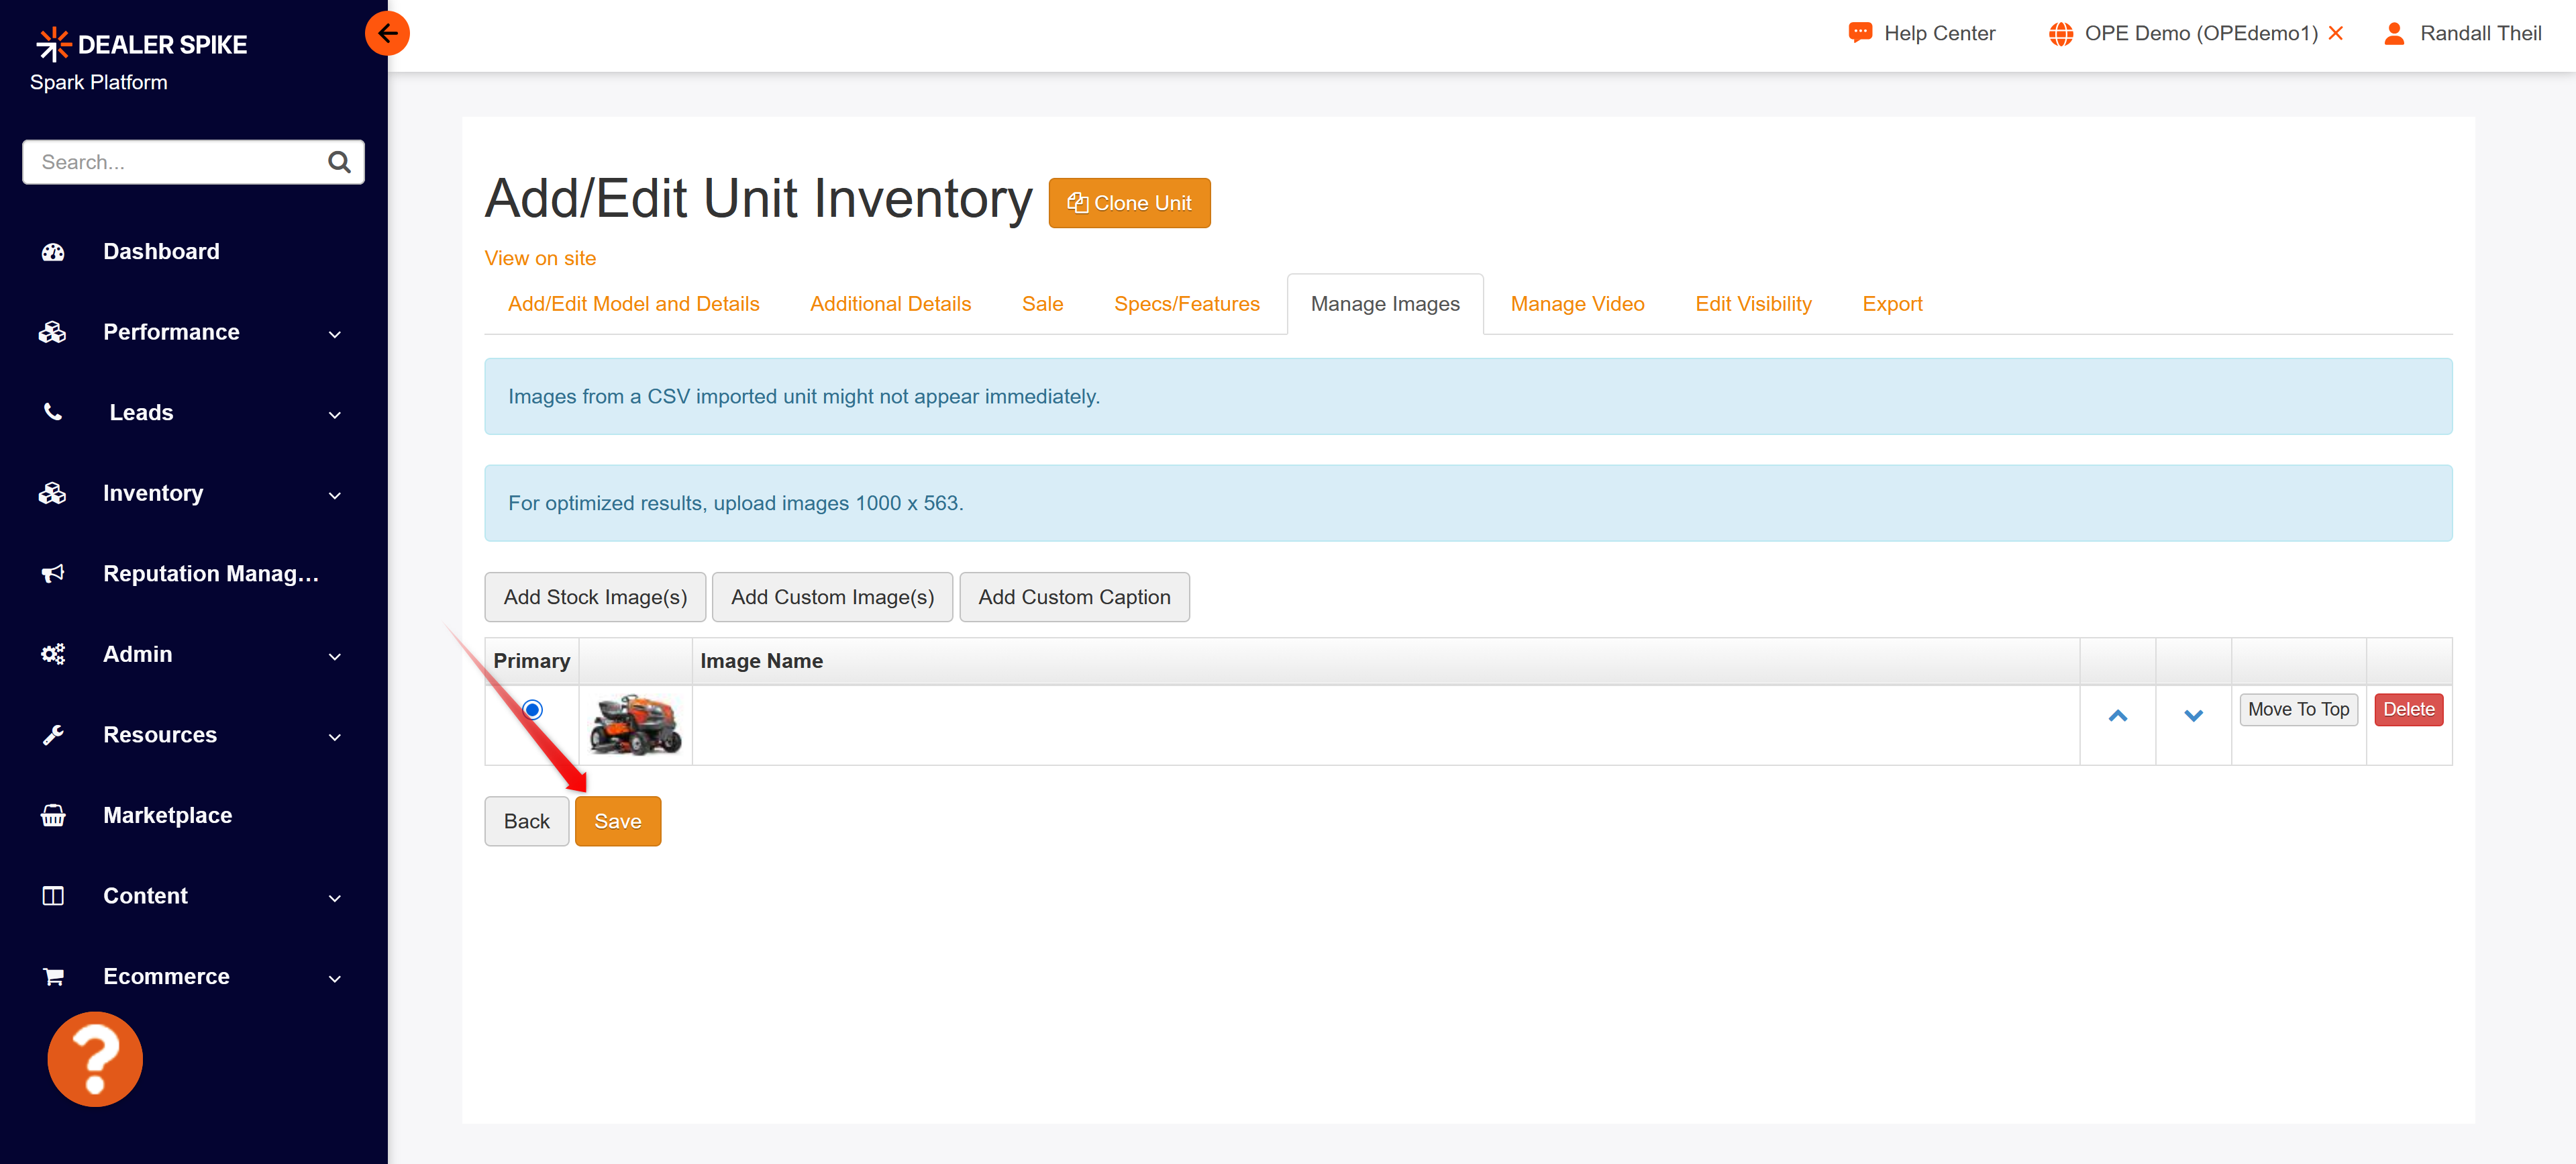Open the orange help question mark bubble

pyautogui.click(x=95, y=1059)
